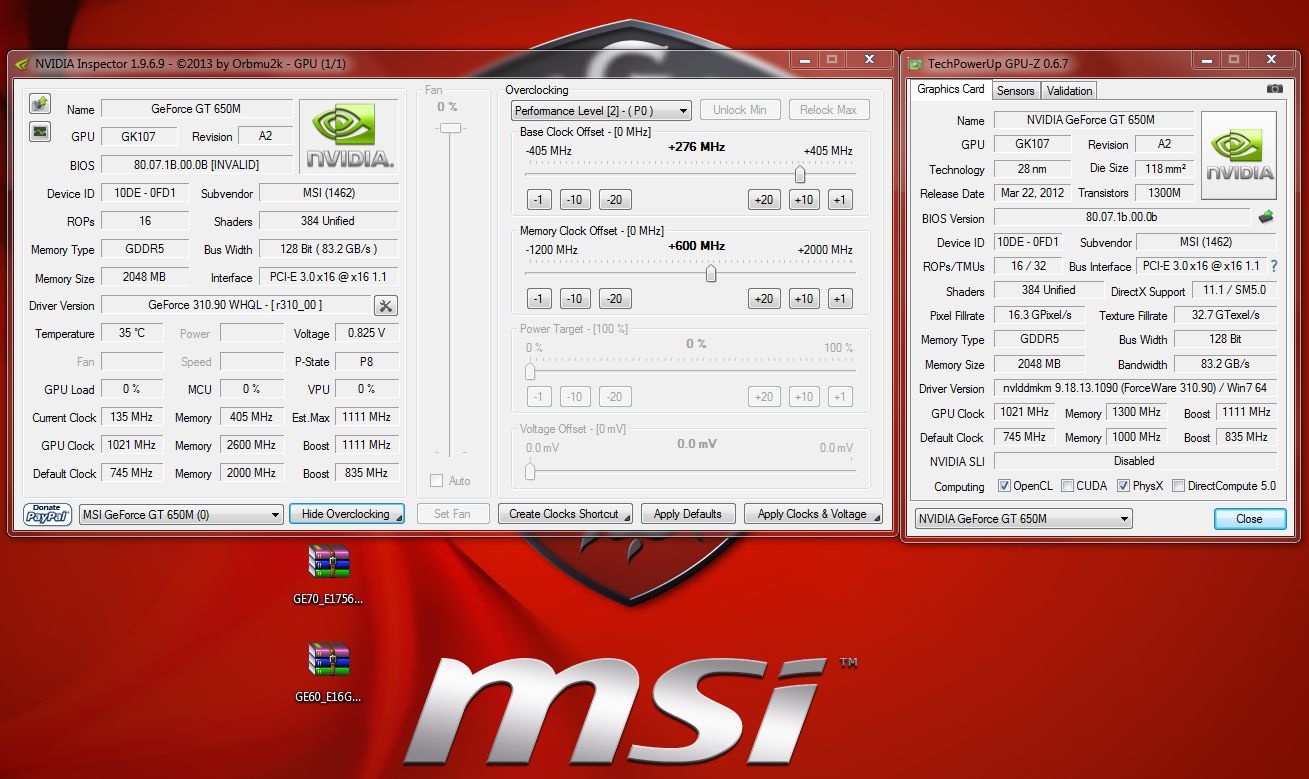Click the Texture Fillrate value 32.7 GTexel/s

(1225, 315)
